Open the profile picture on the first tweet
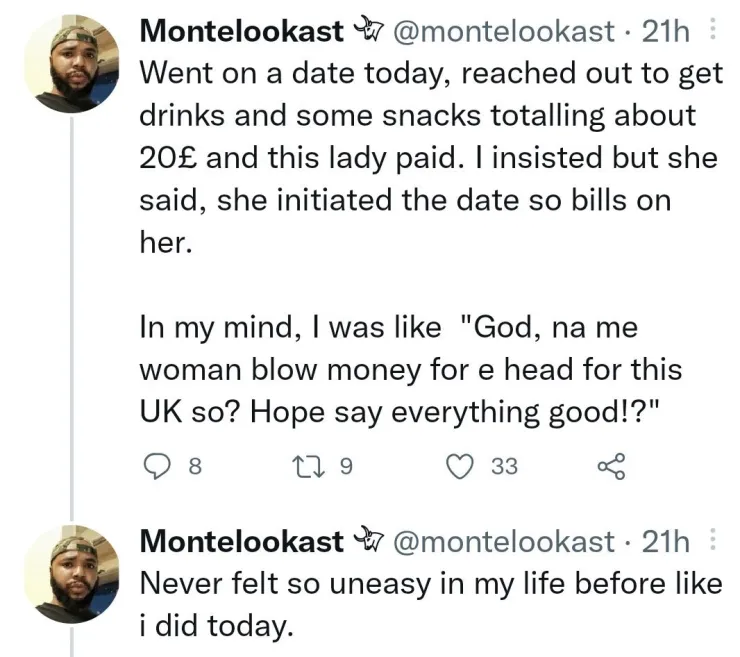The height and width of the screenshot is (657, 740). (65, 63)
